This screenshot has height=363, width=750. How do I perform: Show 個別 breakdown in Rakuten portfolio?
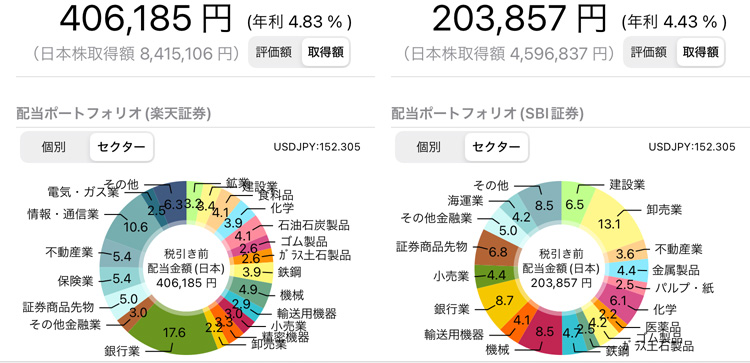pyautogui.click(x=53, y=147)
